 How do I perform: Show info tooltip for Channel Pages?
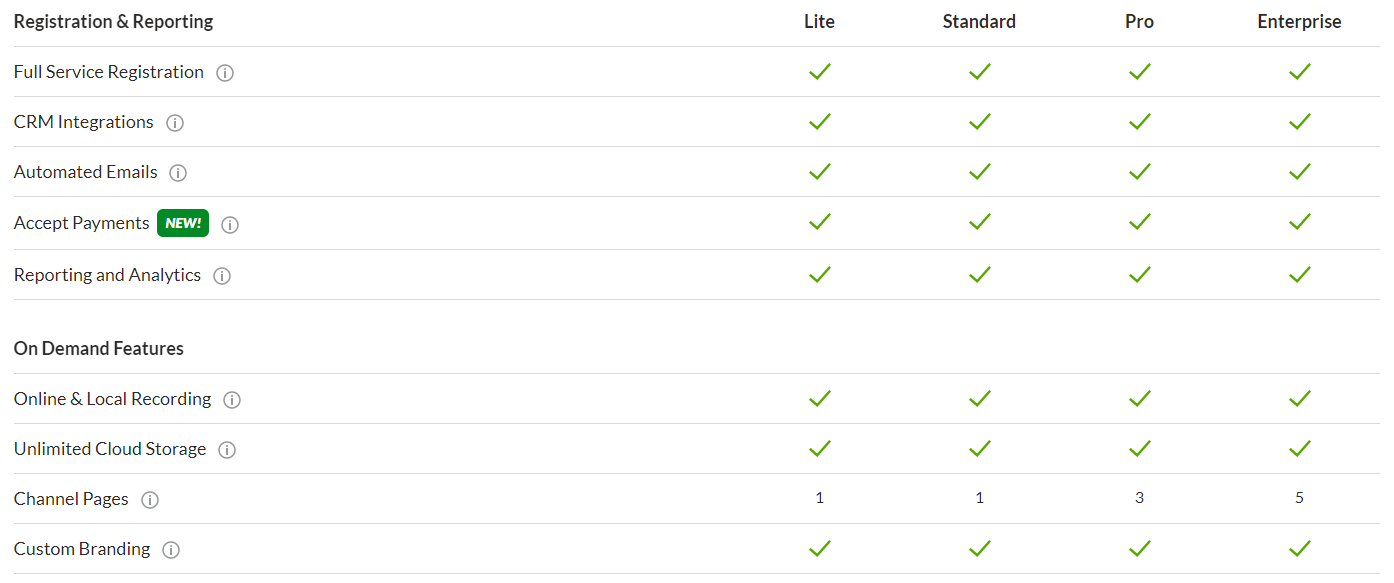[150, 500]
